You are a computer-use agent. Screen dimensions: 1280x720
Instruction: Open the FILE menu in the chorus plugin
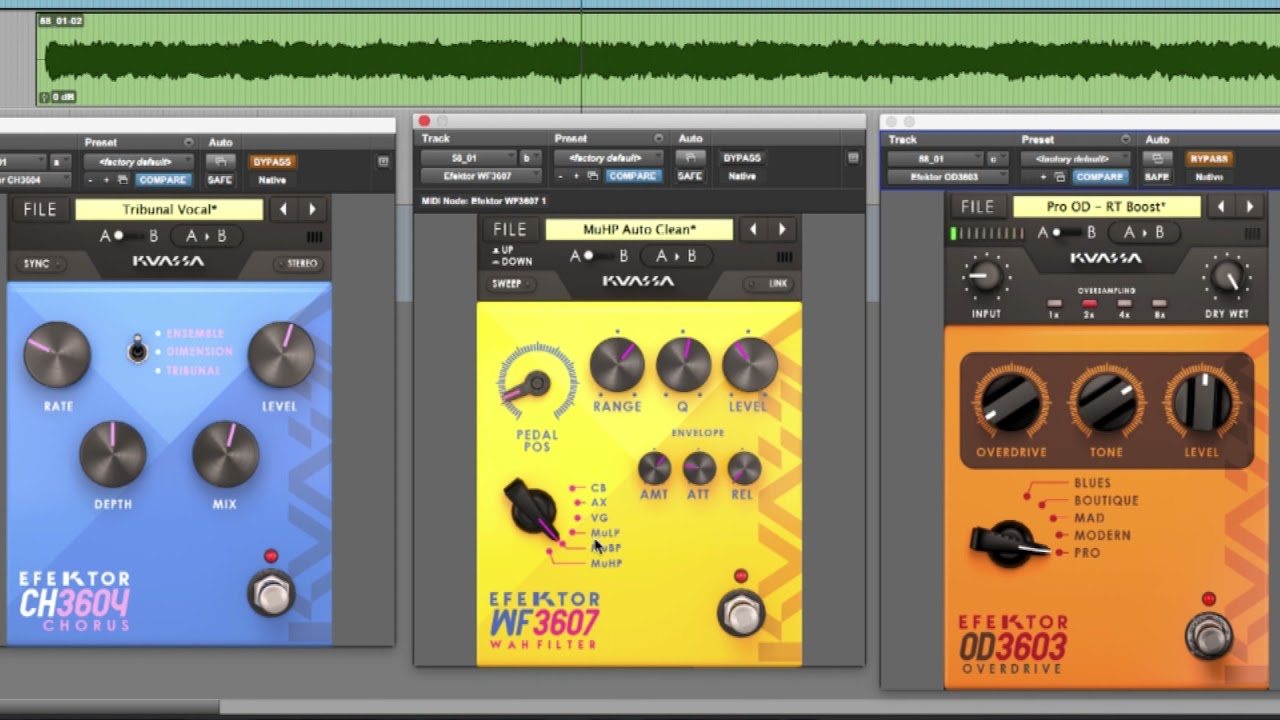(x=40, y=209)
